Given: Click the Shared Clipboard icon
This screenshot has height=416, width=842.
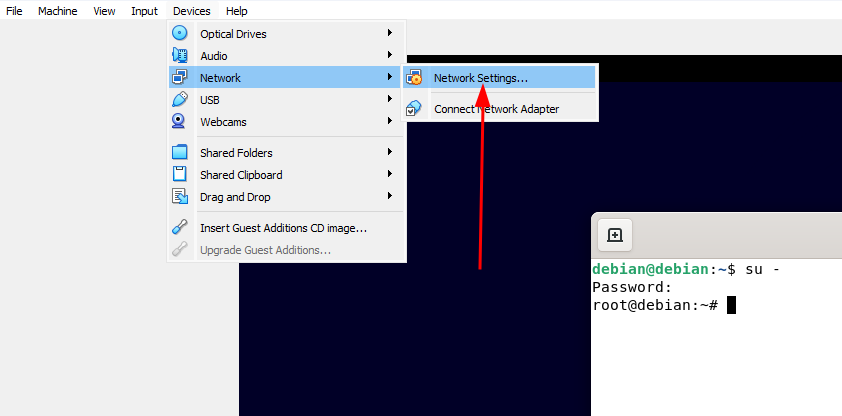Looking at the screenshot, I should [x=179, y=174].
